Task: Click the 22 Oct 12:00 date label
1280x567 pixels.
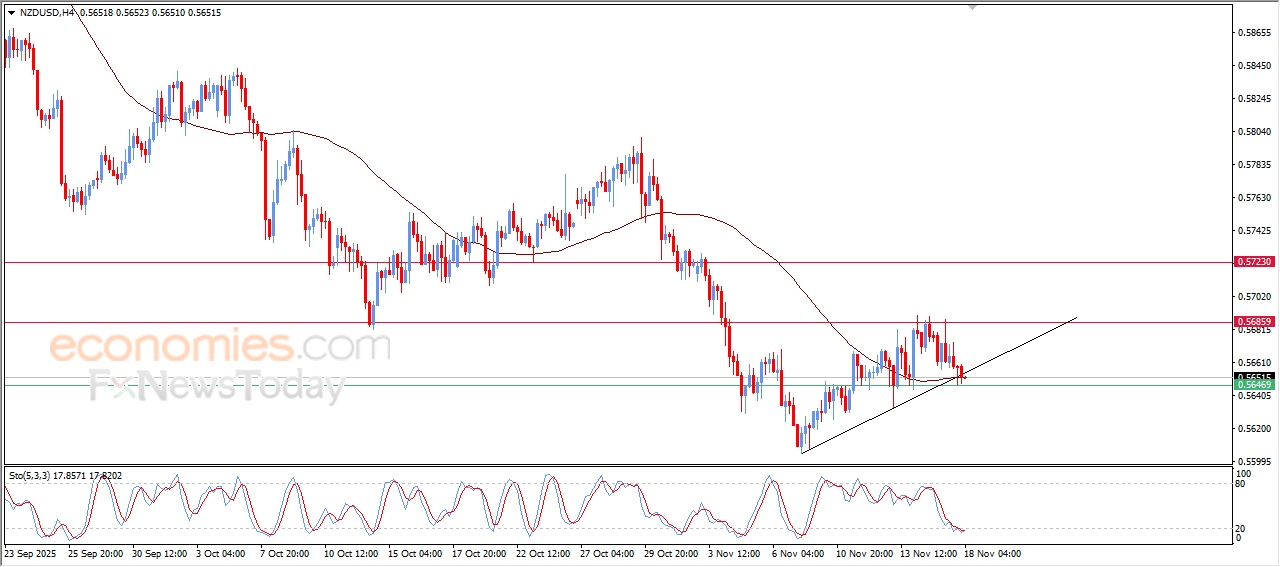Action: pyautogui.click(x=542, y=553)
